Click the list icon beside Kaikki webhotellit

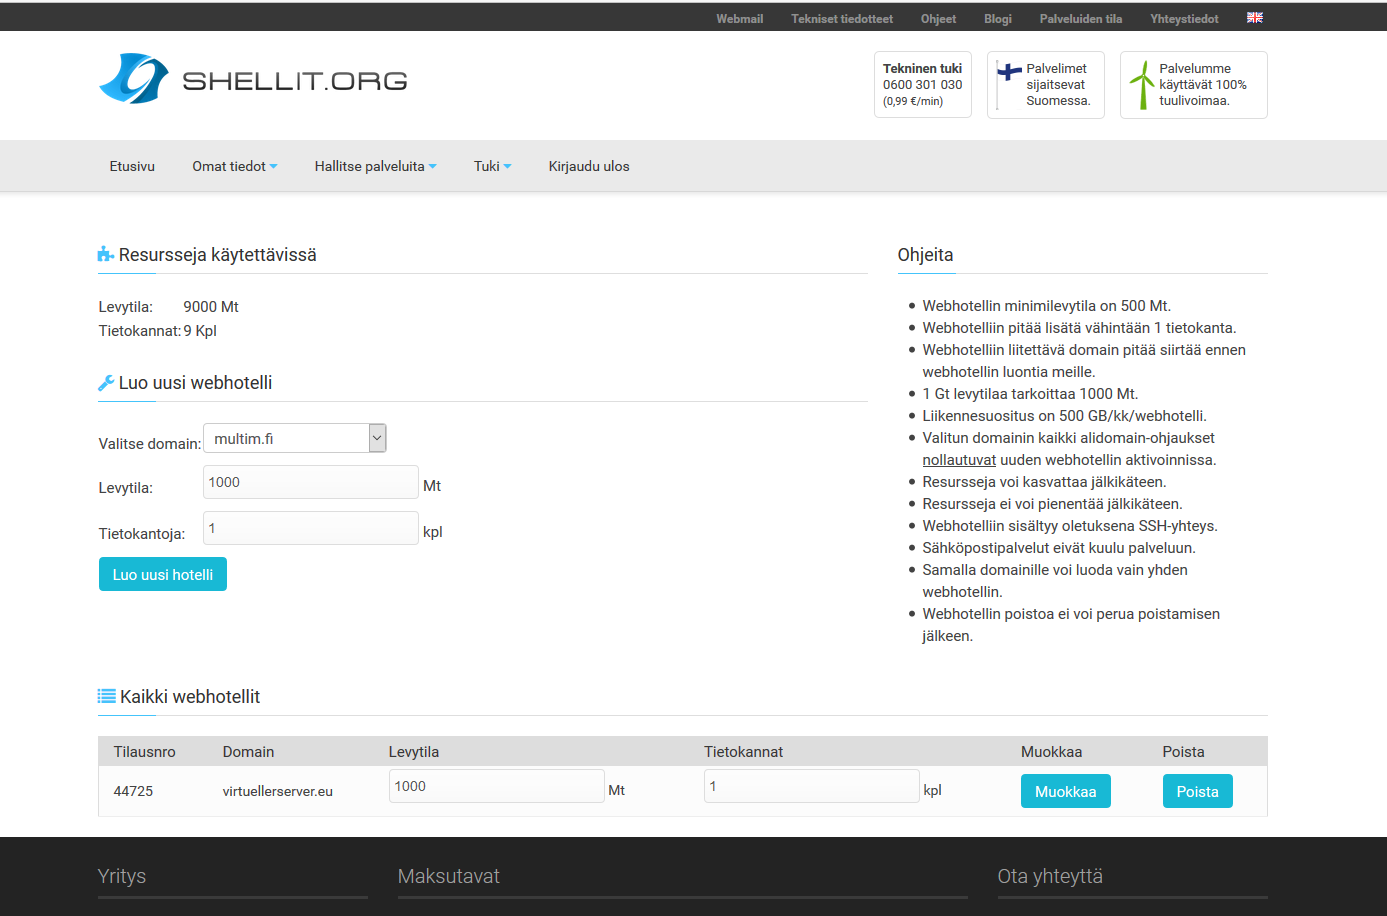(105, 695)
